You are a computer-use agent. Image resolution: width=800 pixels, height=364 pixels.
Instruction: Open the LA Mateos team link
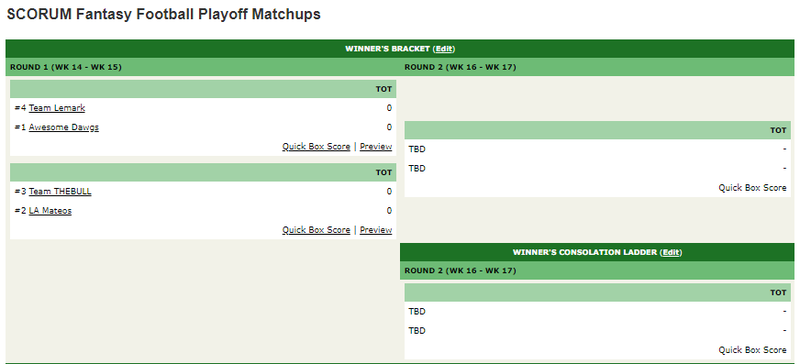(x=50, y=210)
